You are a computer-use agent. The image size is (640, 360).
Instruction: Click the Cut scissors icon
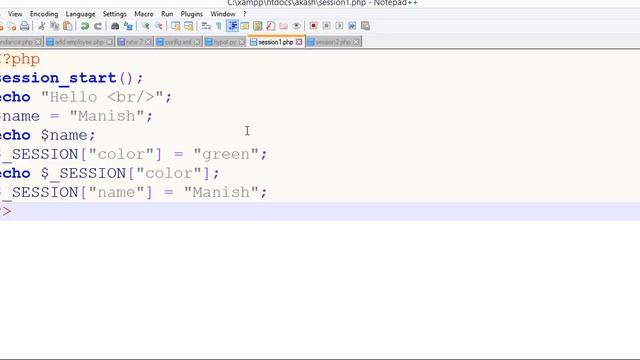[x=41, y=26]
